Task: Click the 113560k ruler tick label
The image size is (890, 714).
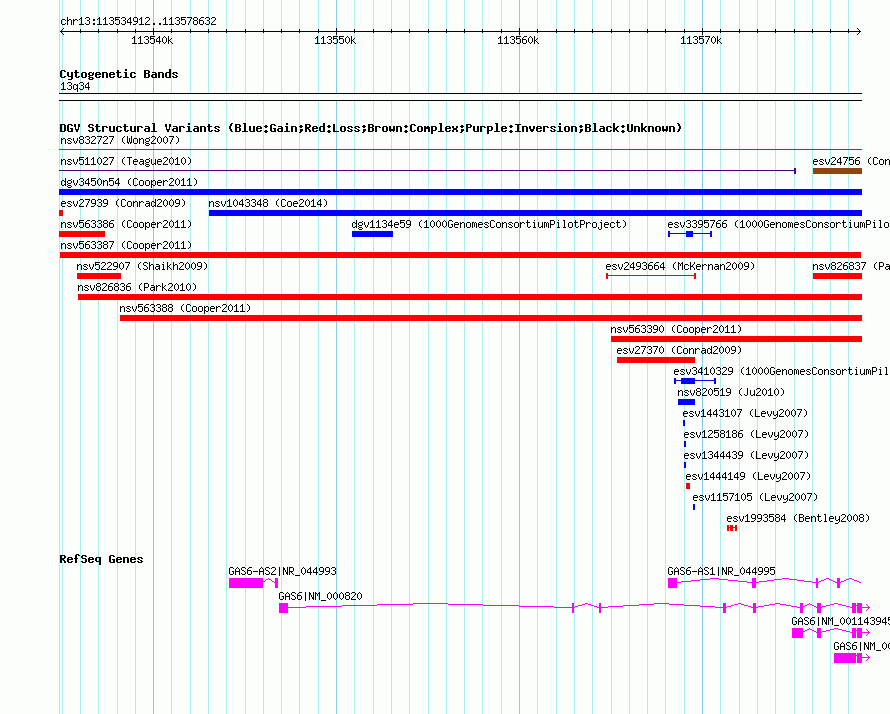Action: point(518,40)
